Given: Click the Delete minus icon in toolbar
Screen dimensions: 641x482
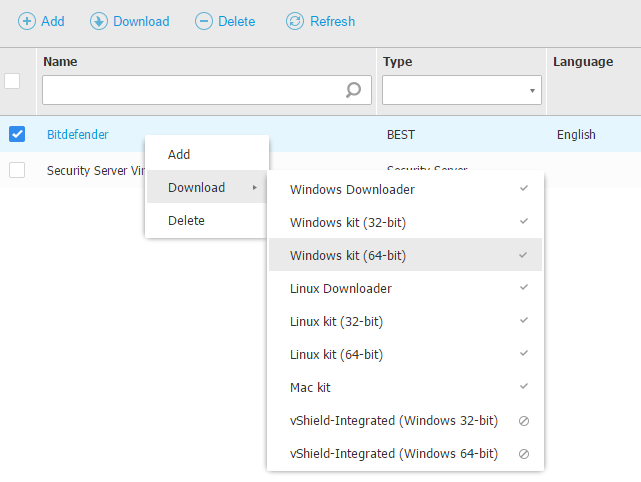Looking at the screenshot, I should (203, 21).
